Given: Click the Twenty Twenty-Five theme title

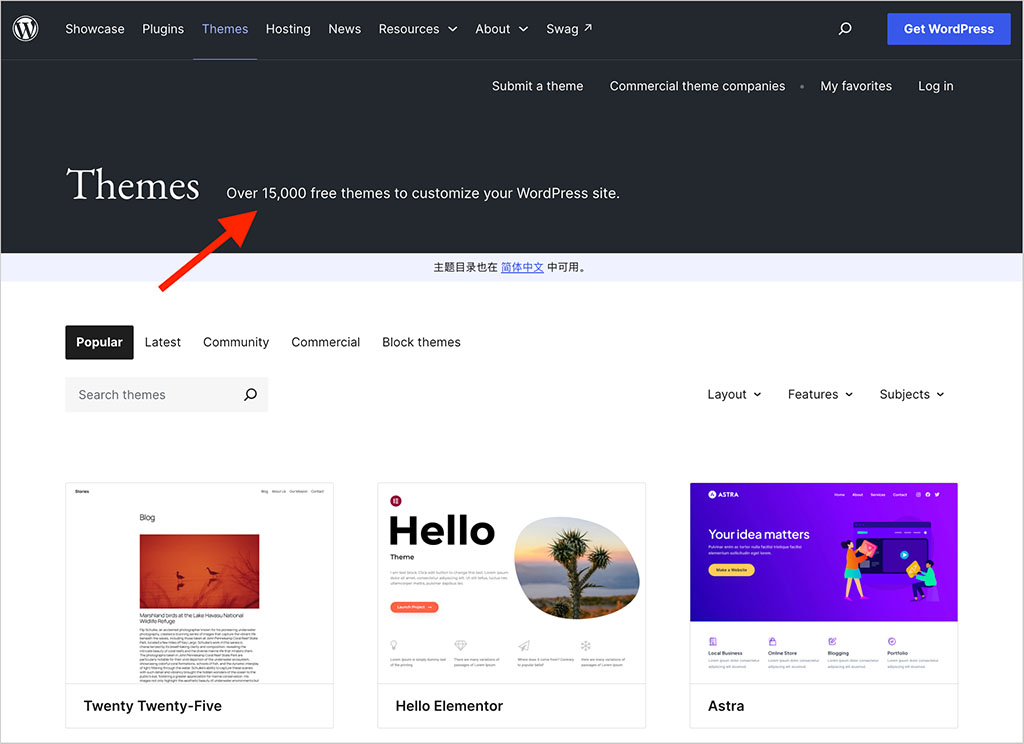Looking at the screenshot, I should coord(153,706).
